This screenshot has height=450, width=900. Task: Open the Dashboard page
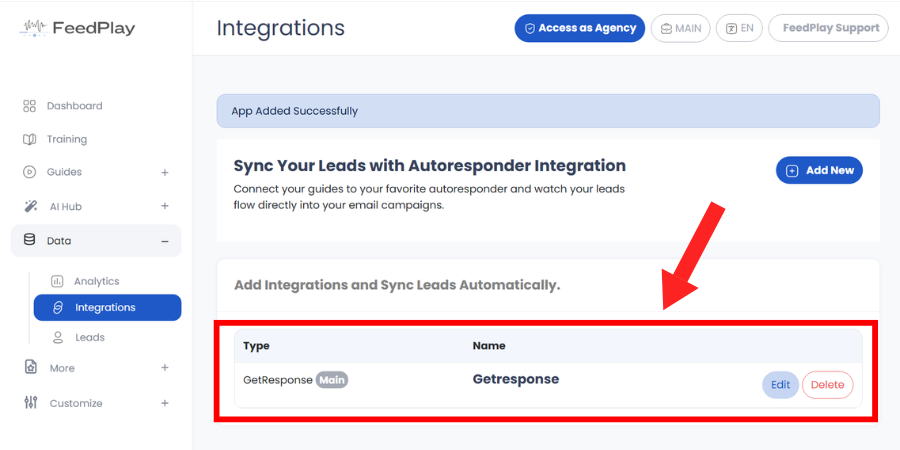[75, 106]
